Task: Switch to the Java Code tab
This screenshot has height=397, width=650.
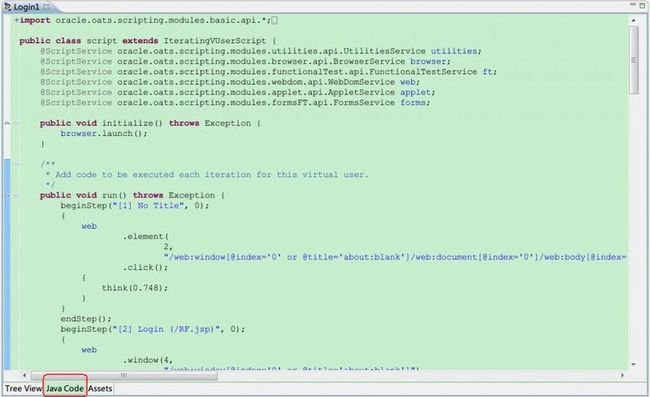Action: (65, 389)
